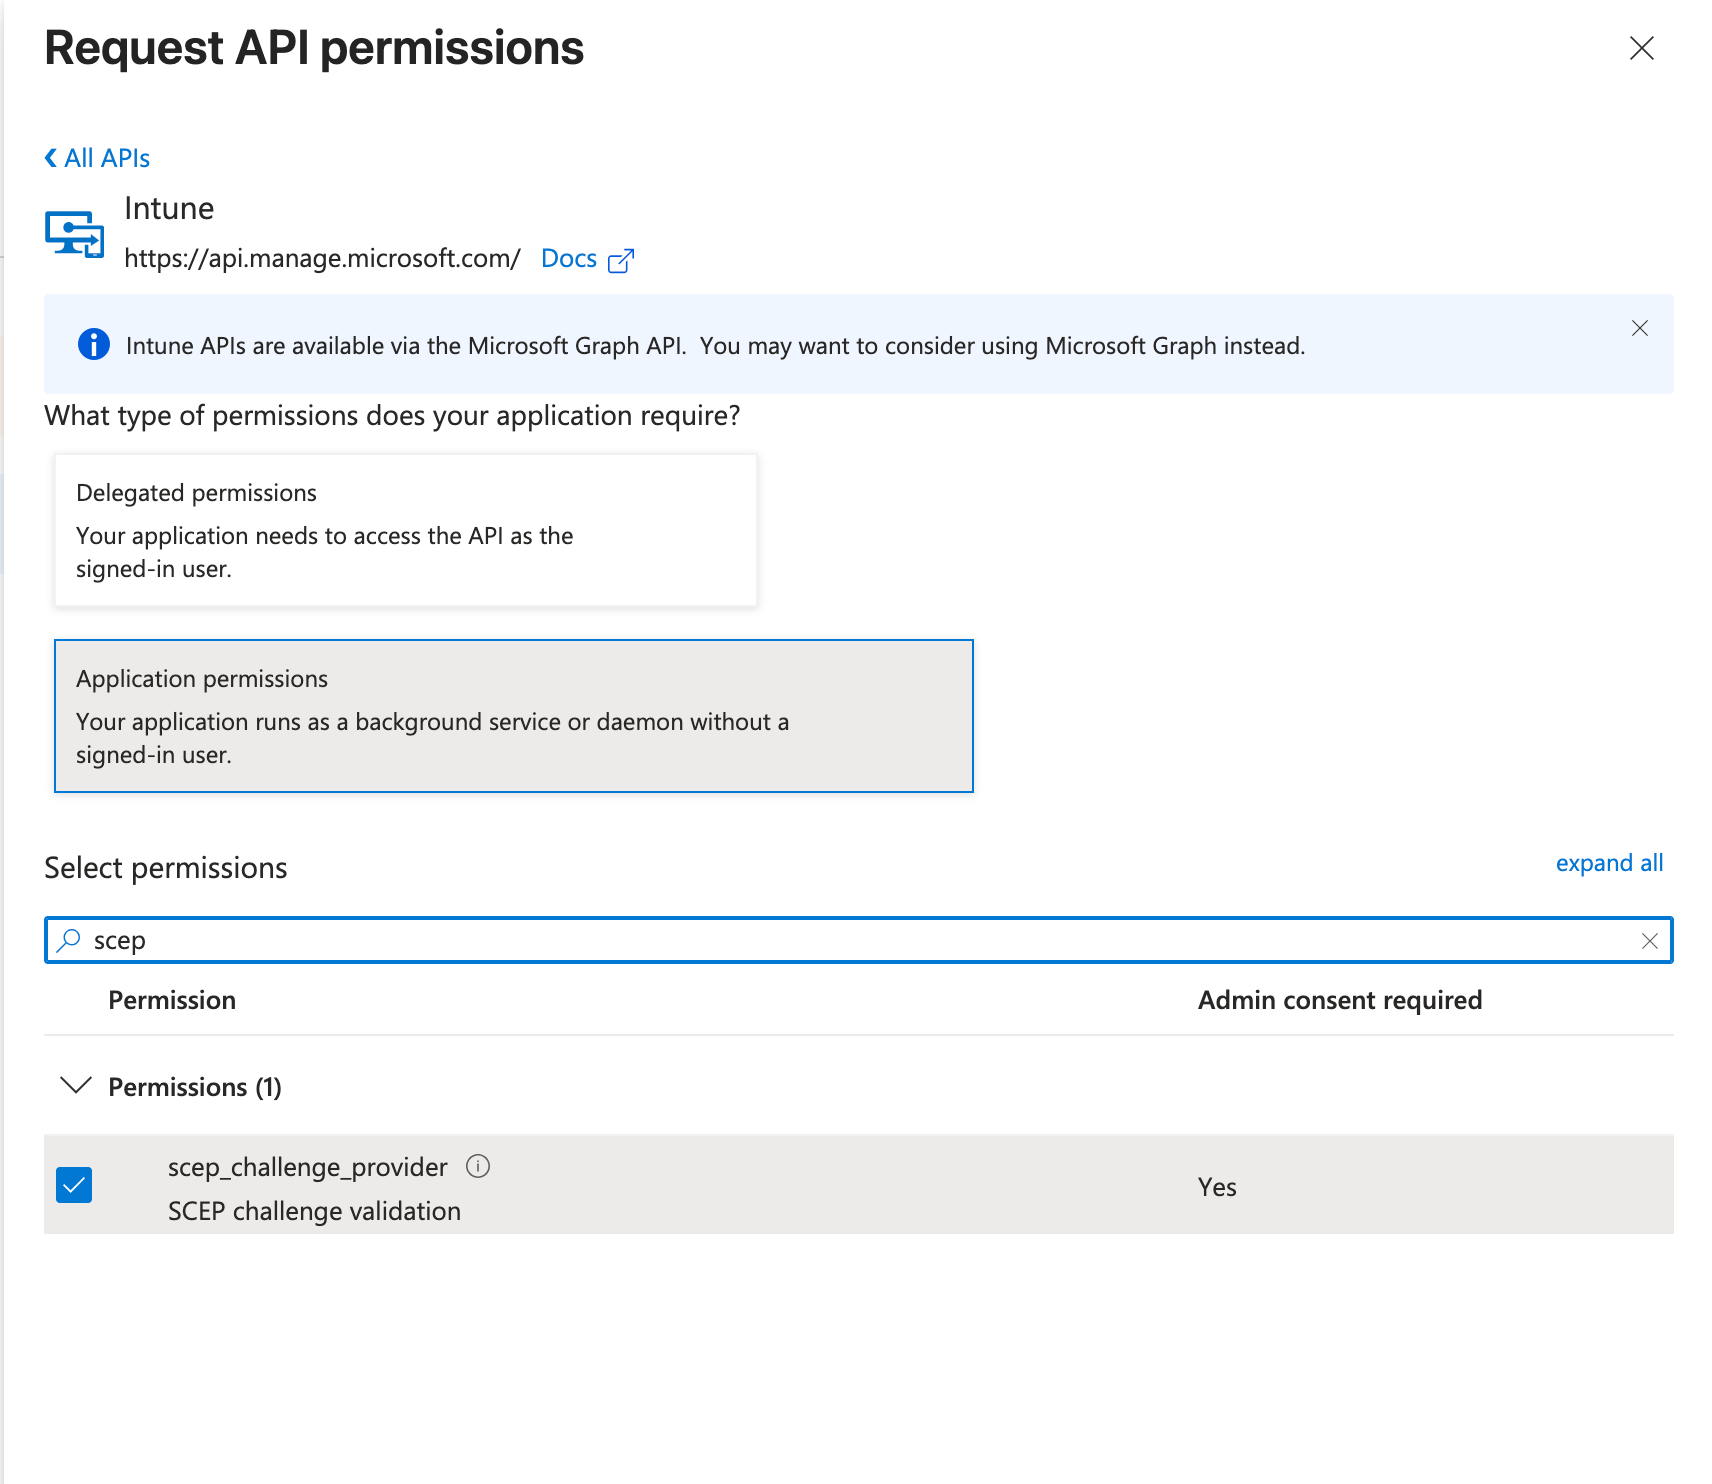Open Docs via the external link icon
Screen dimensions: 1712x1484
pyautogui.click(x=621, y=259)
